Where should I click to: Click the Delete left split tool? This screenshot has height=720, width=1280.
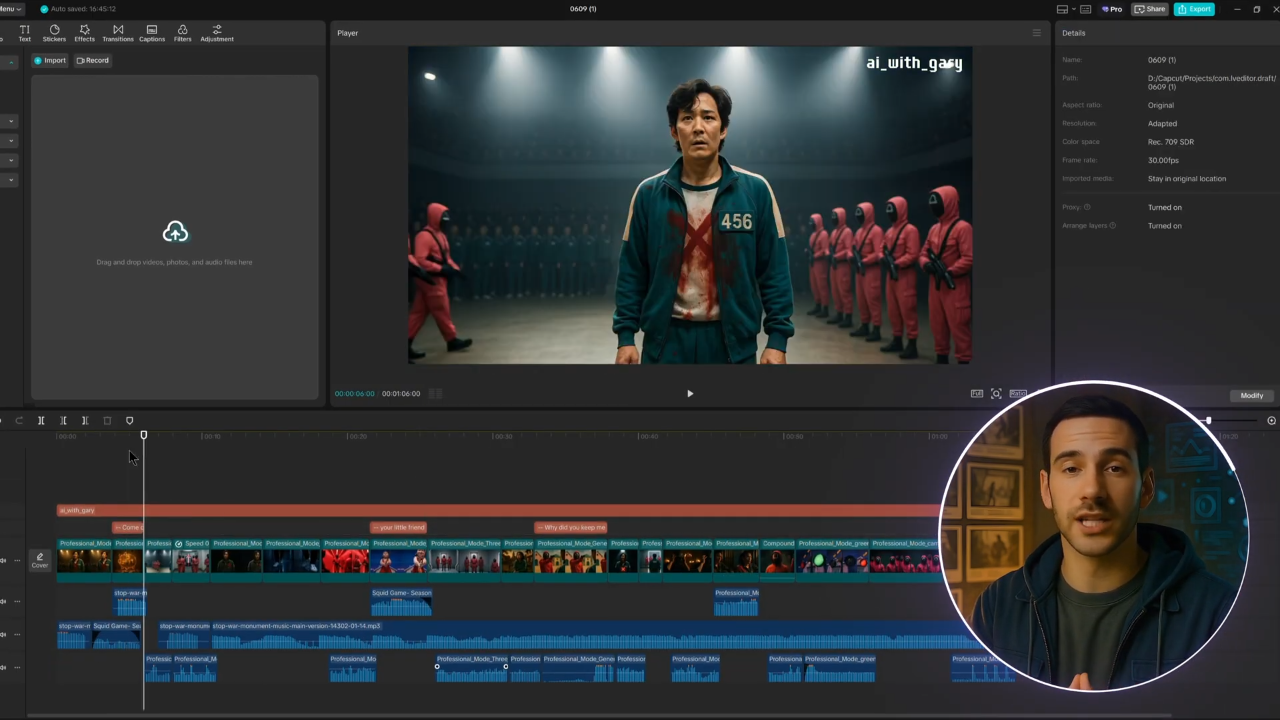pos(63,421)
